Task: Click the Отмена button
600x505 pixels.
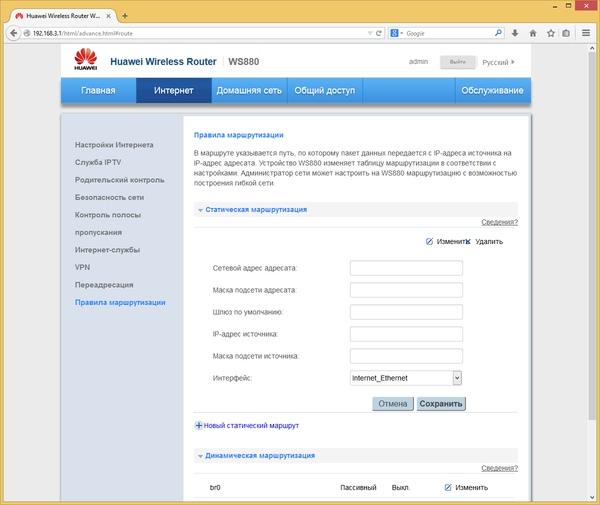Action: pos(393,404)
